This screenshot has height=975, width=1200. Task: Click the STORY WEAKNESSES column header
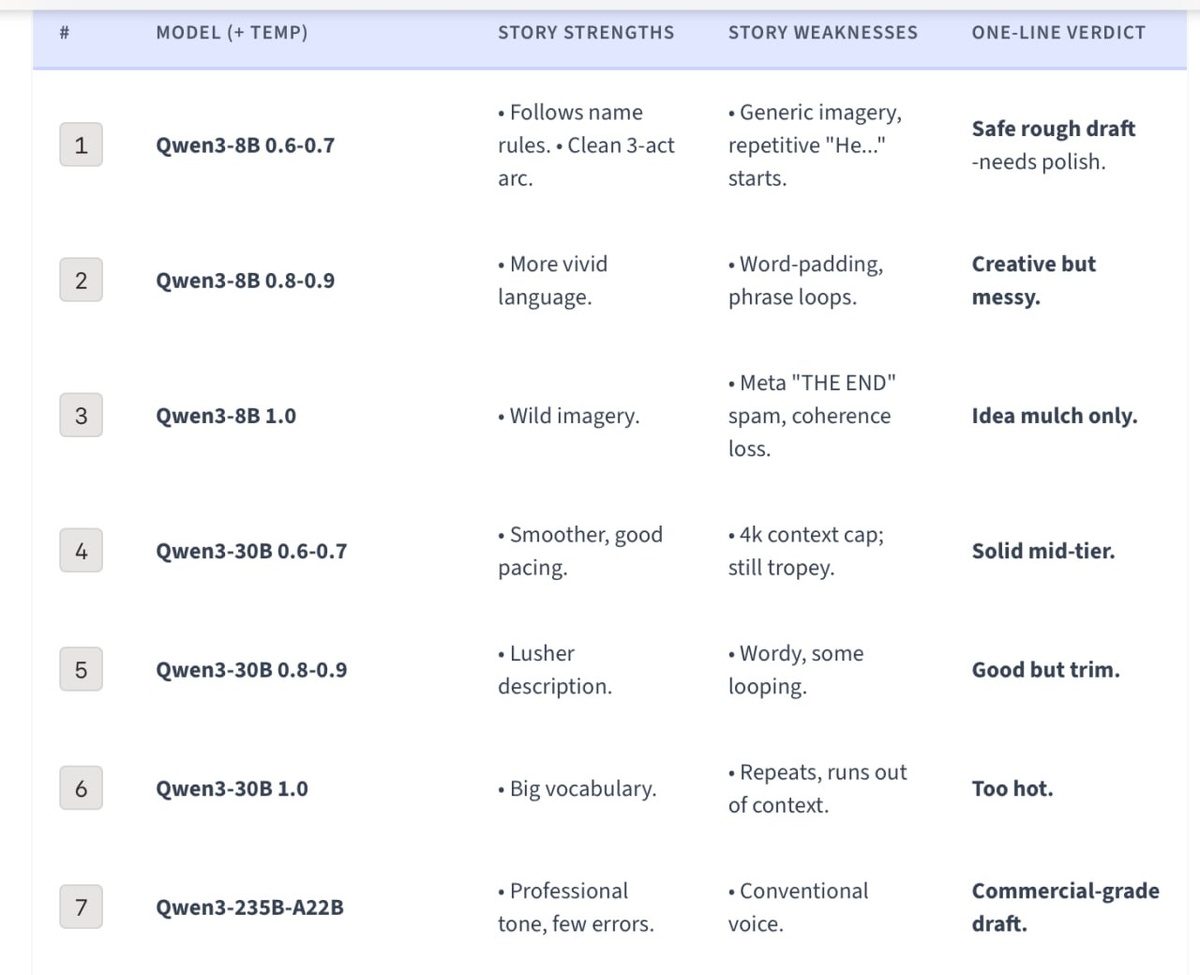823,32
